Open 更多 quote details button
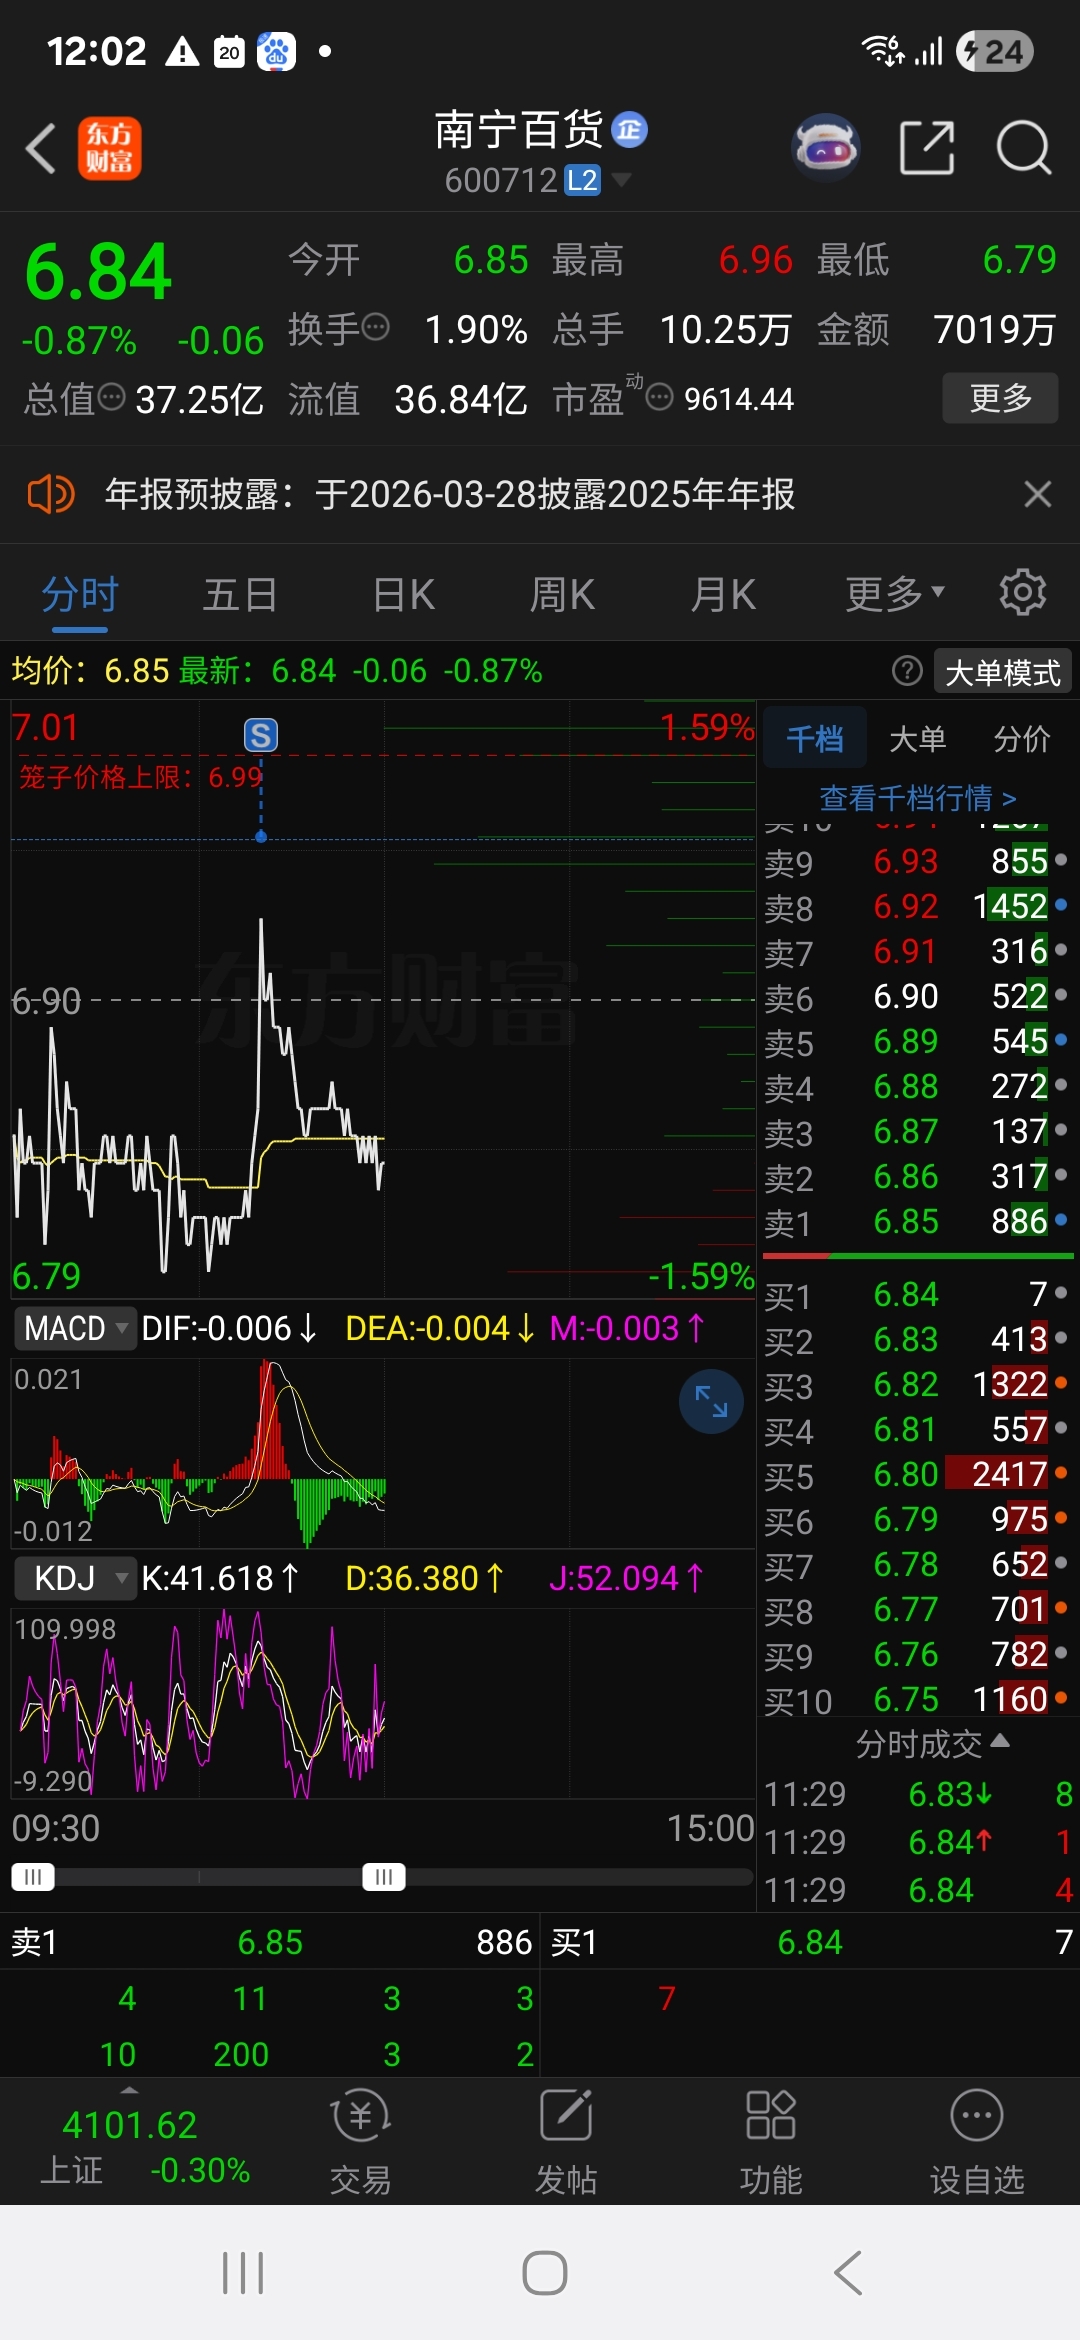This screenshot has height=2340, width=1080. coord(1000,398)
